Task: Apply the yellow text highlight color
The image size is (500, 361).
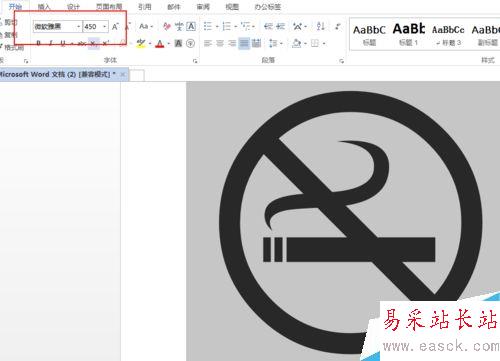Action: point(141,43)
